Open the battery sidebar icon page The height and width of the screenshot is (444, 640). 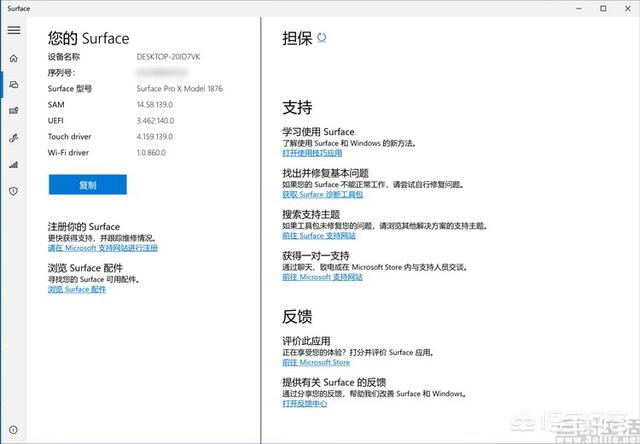click(14, 110)
